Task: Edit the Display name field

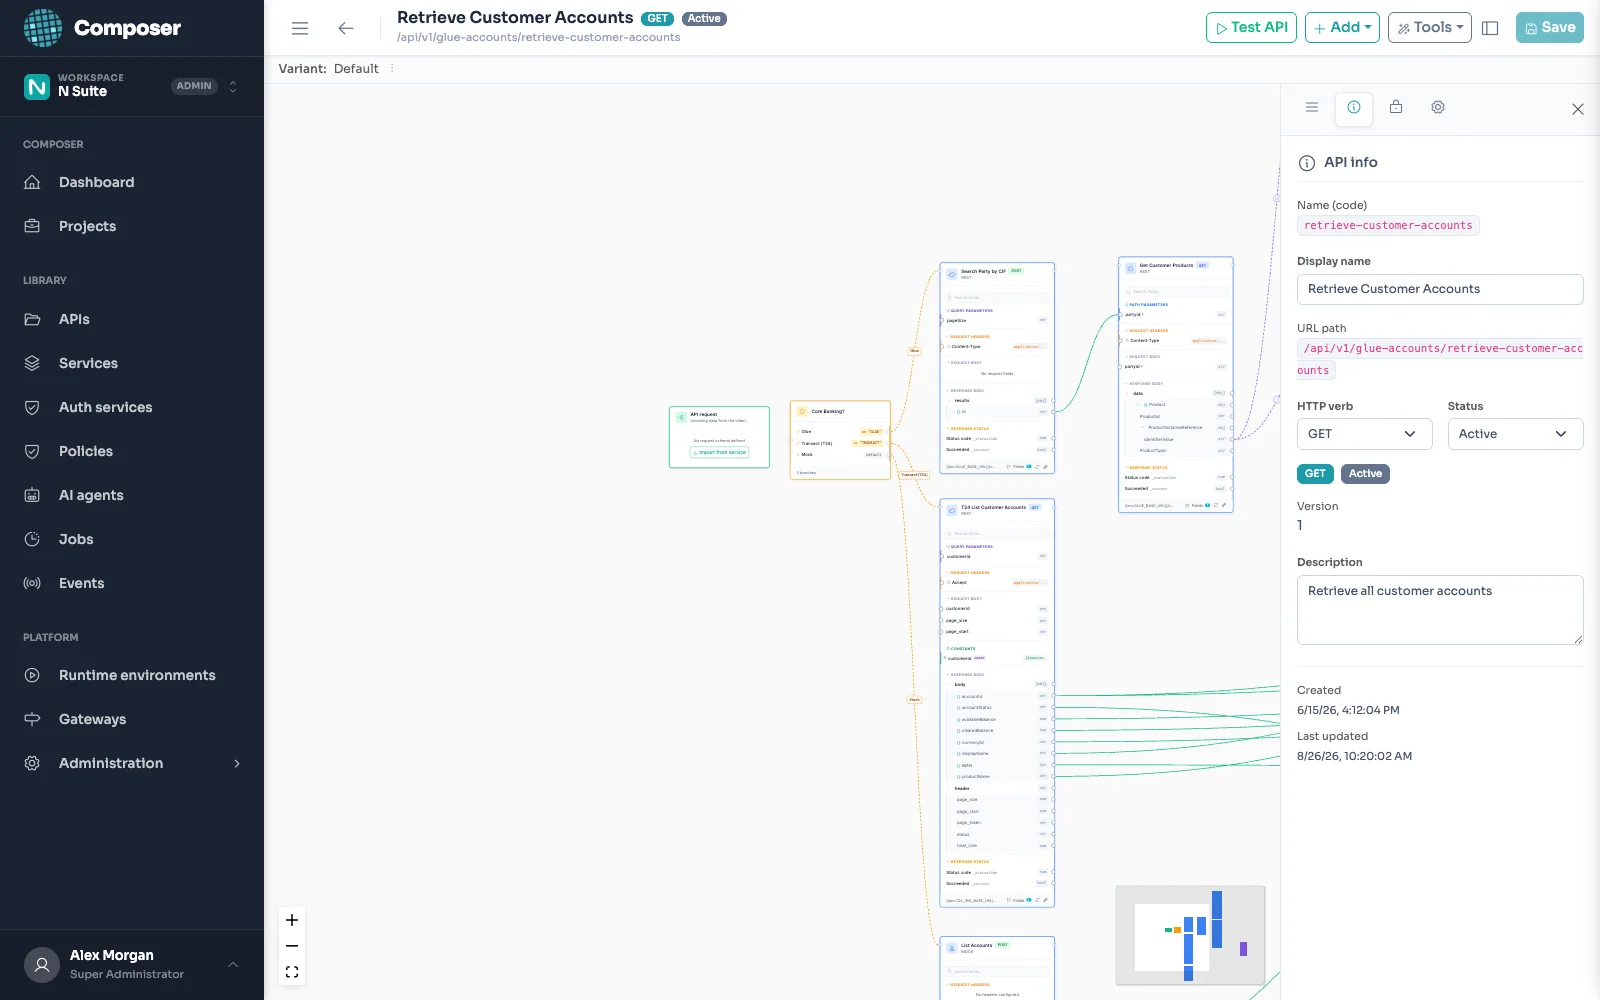Action: (x=1440, y=289)
